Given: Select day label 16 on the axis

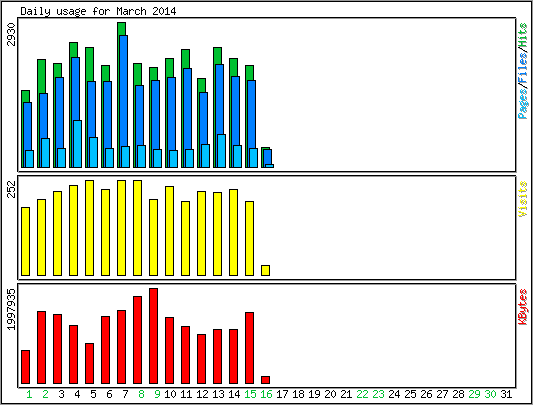Looking at the screenshot, I should click(266, 394).
